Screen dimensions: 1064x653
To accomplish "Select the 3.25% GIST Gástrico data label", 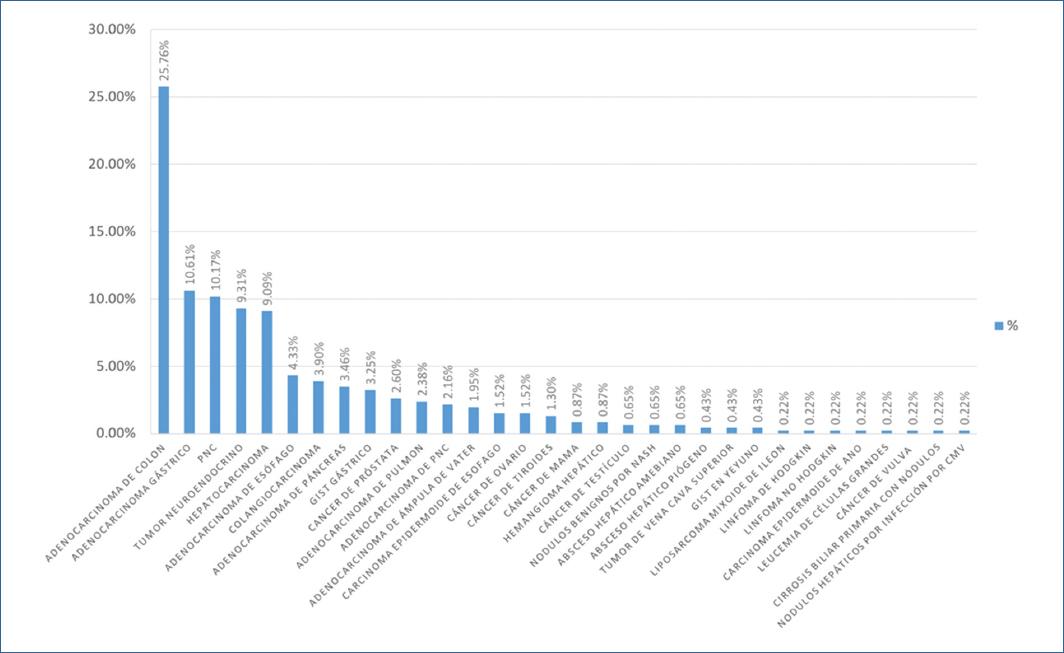I will tap(371, 367).
